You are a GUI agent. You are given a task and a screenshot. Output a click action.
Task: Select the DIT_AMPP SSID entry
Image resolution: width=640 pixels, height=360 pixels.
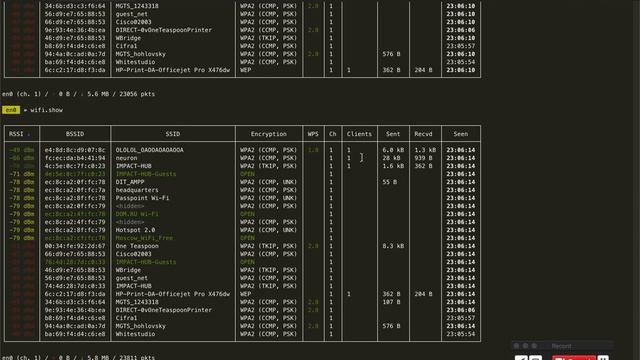(130, 182)
